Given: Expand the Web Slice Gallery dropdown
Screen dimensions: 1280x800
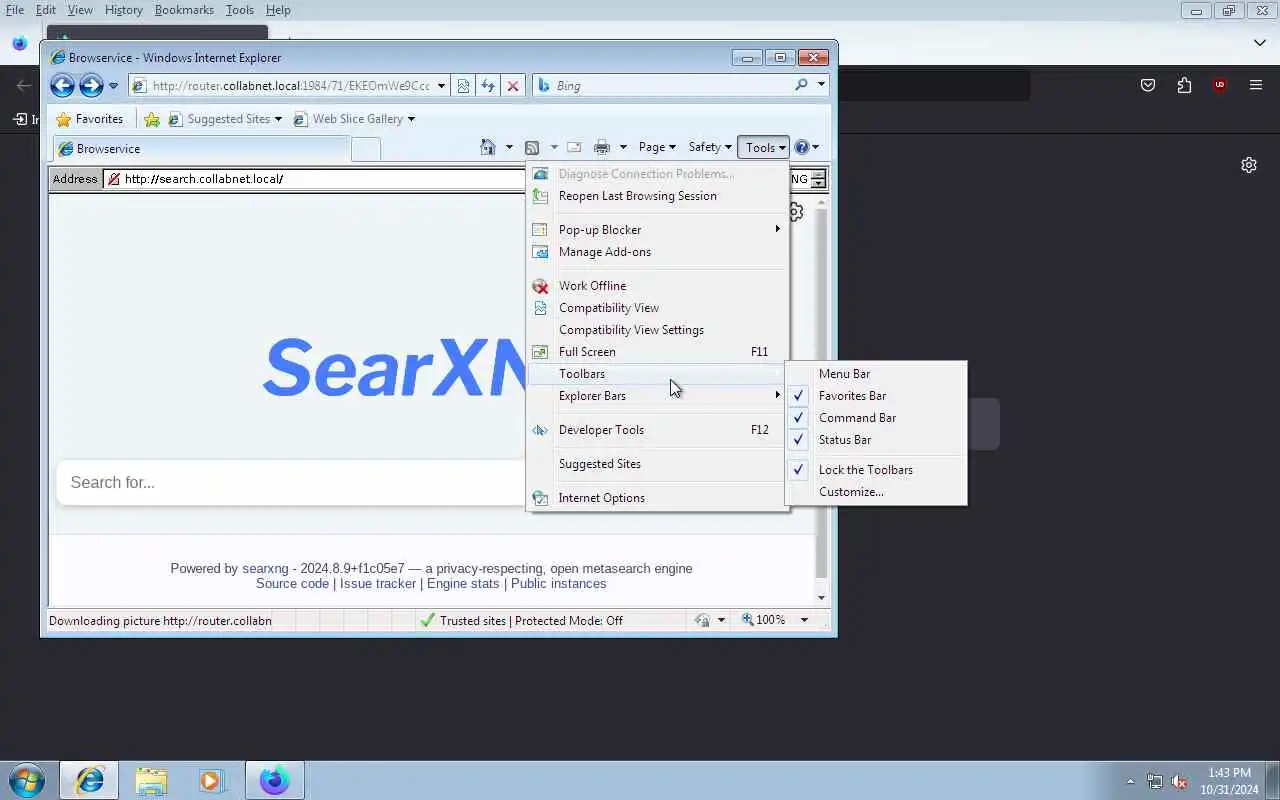Looking at the screenshot, I should (x=411, y=119).
